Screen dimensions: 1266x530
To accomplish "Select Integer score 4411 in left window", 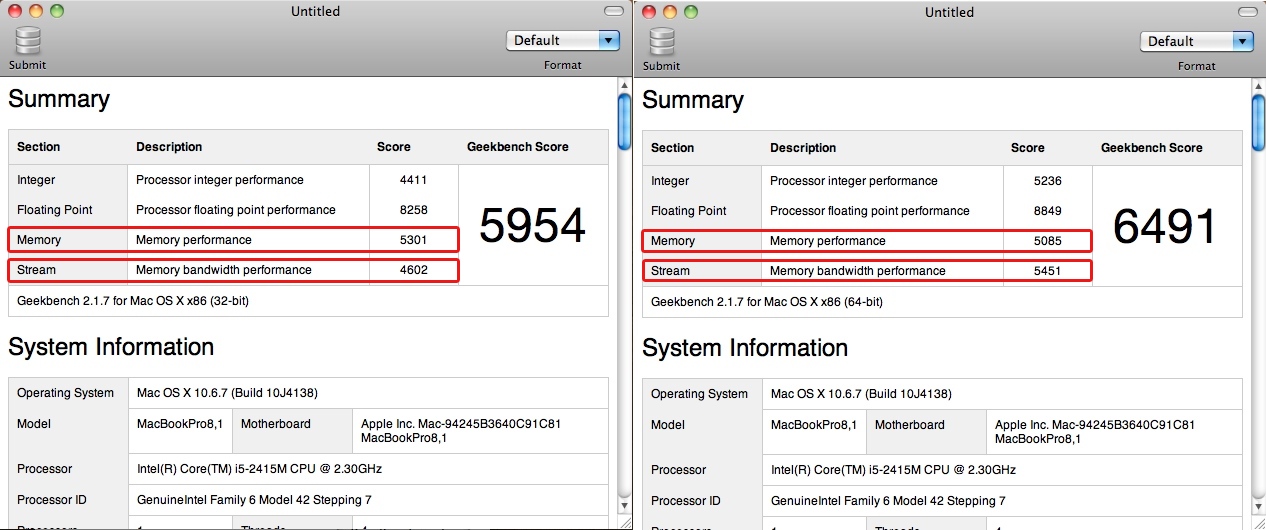I will click(414, 180).
